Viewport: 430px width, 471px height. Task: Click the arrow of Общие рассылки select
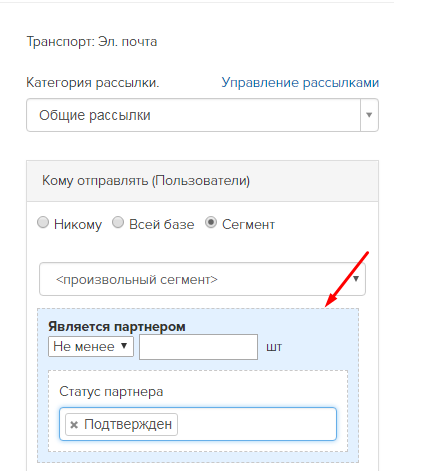point(369,115)
